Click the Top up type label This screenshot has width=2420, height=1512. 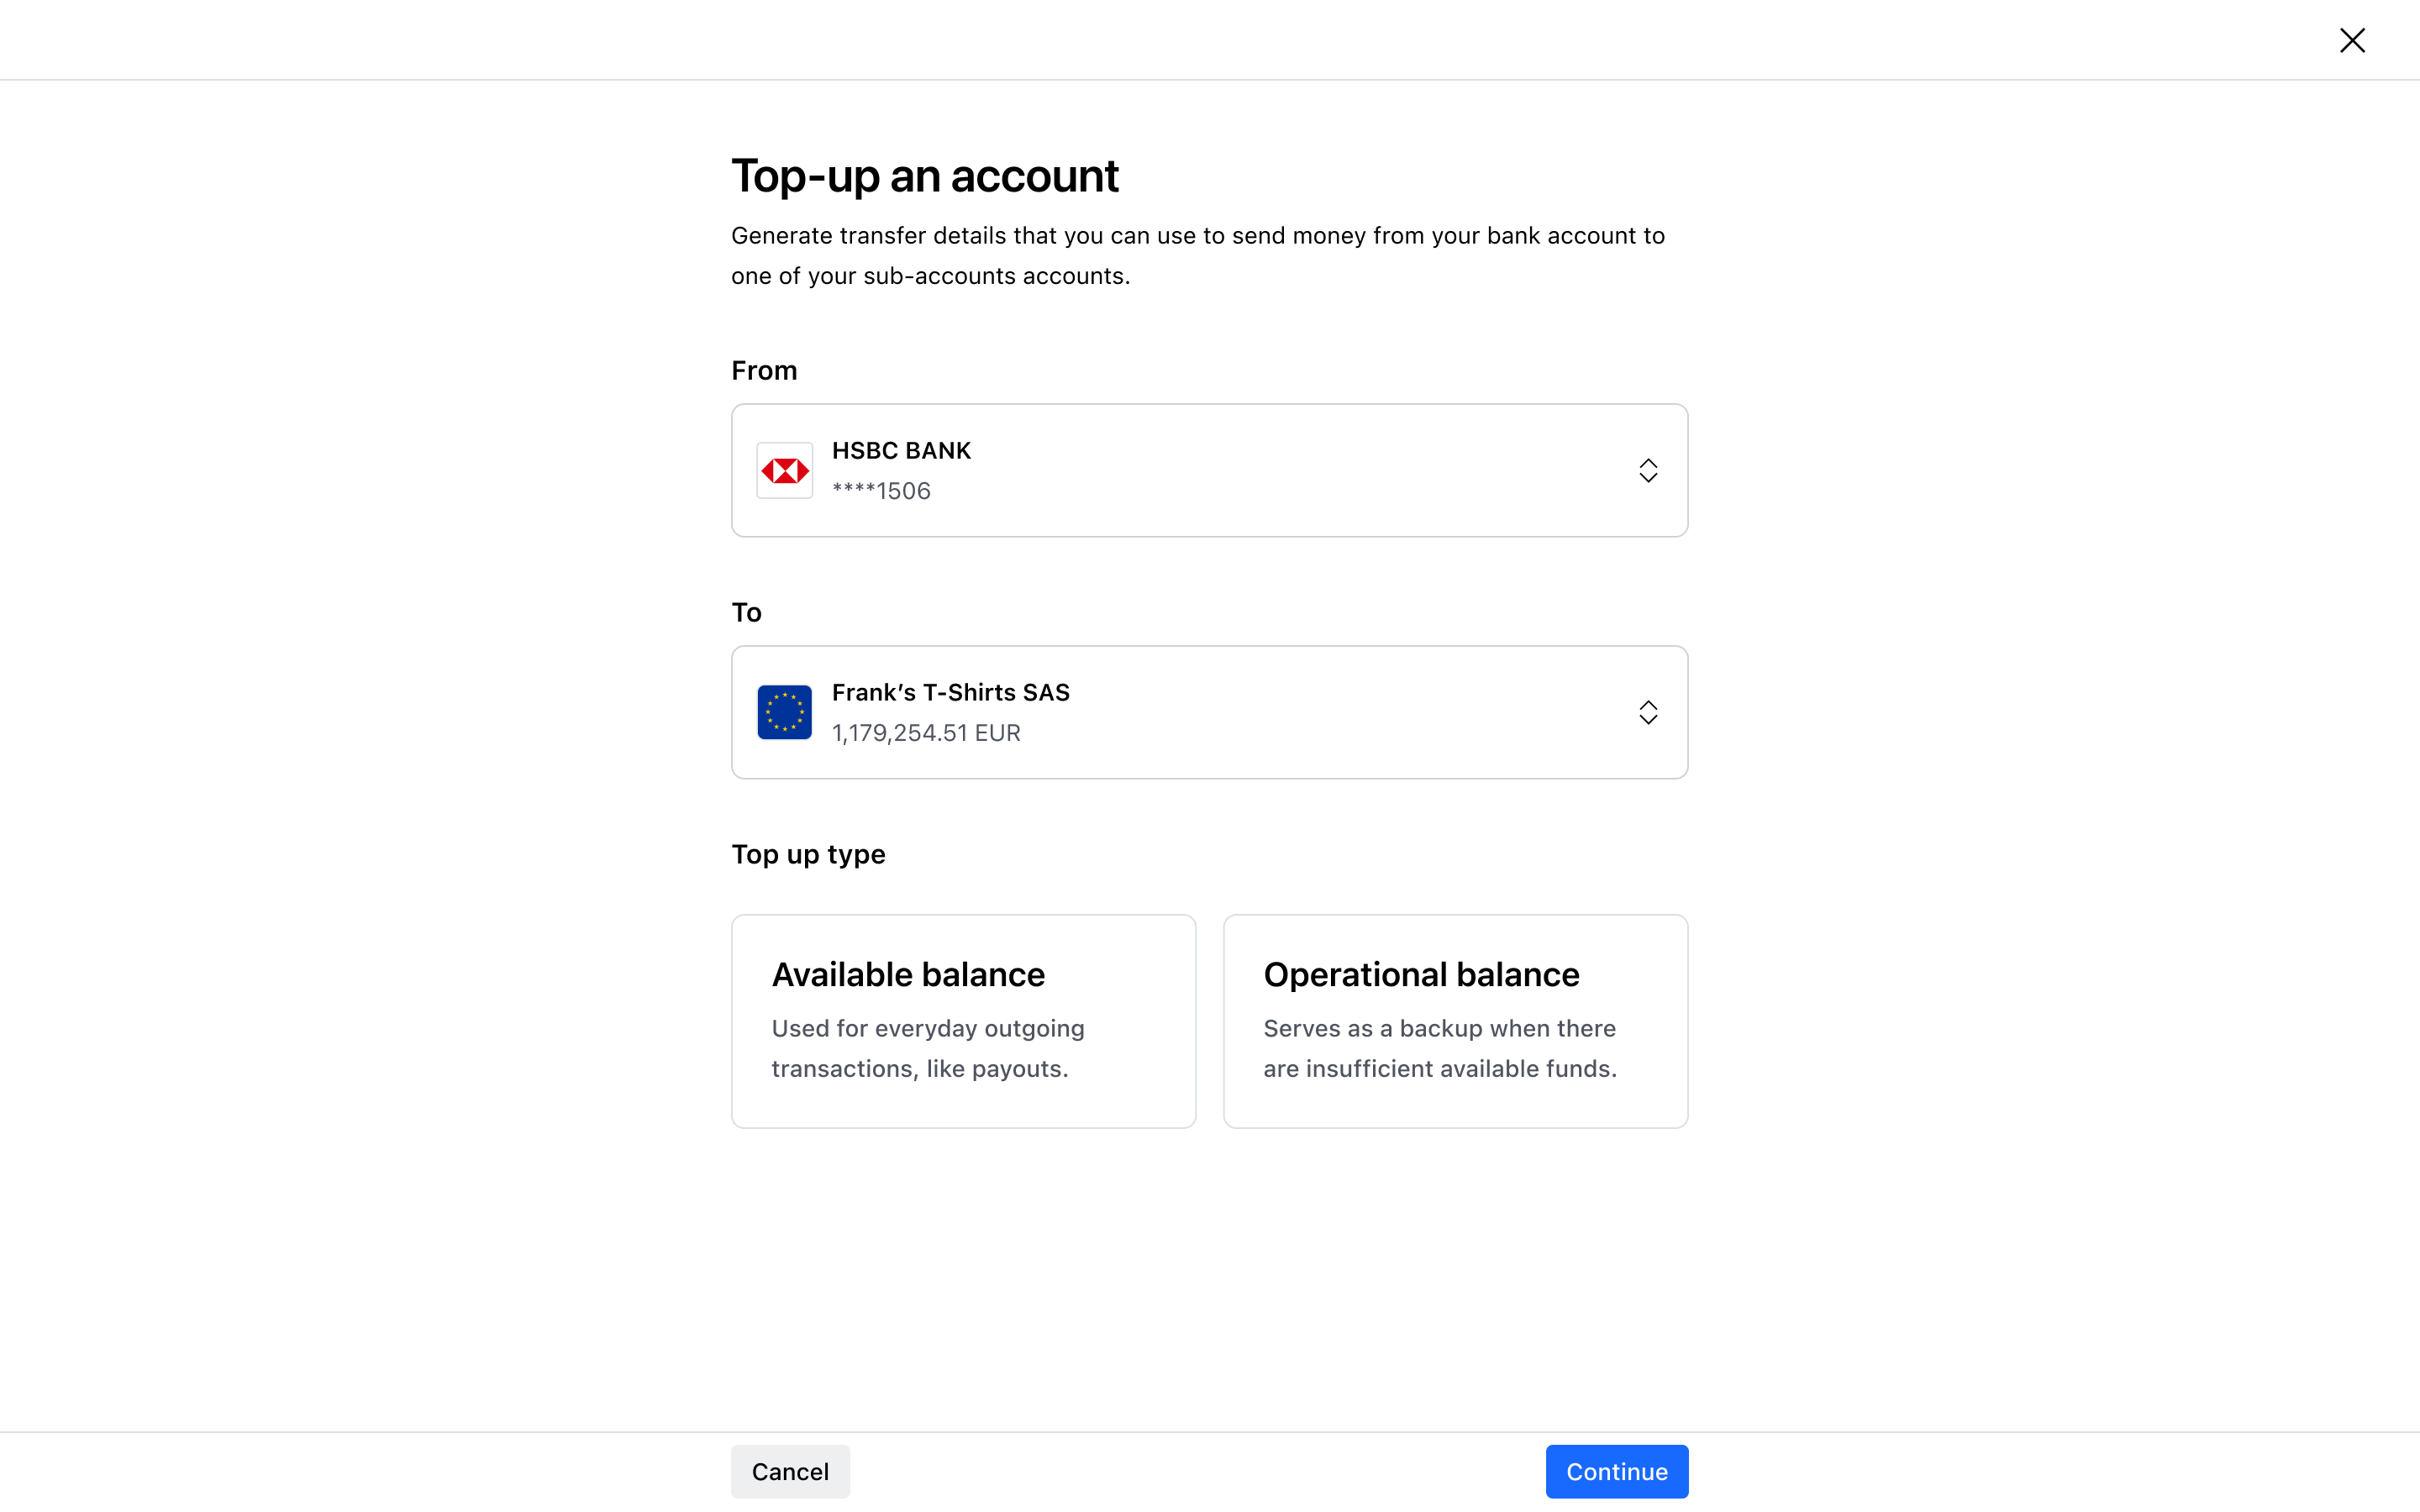[808, 855]
